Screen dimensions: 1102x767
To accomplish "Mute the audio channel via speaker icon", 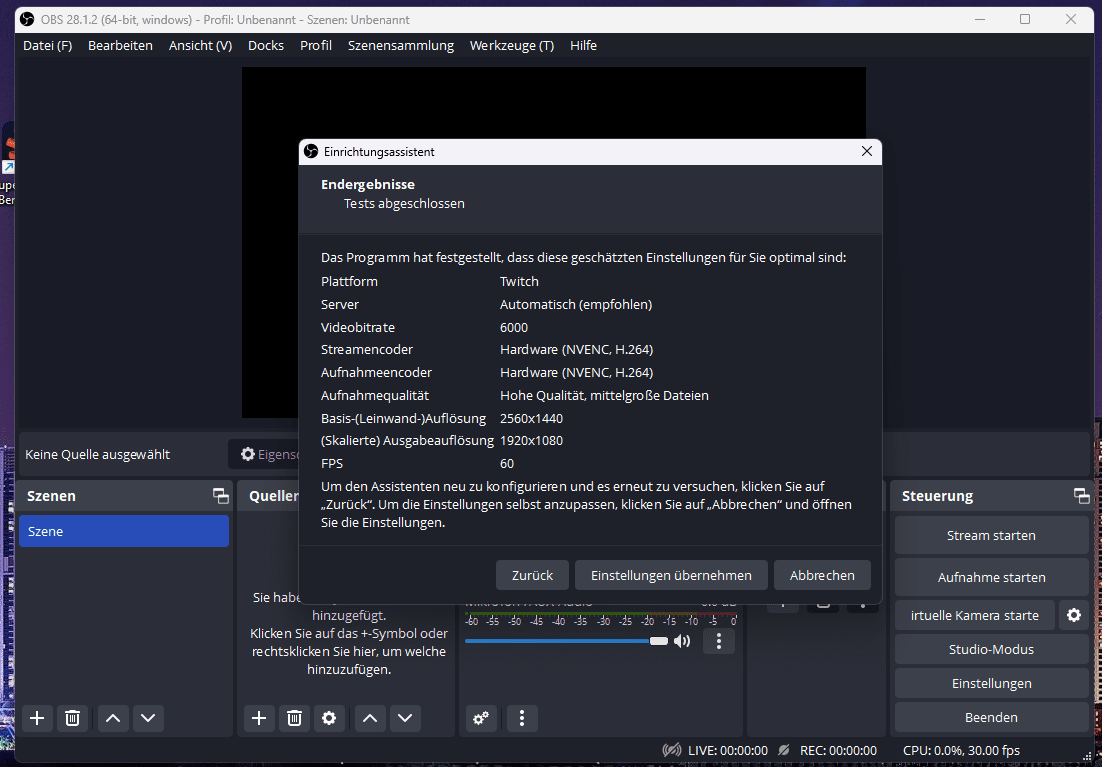I will pyautogui.click(x=682, y=641).
